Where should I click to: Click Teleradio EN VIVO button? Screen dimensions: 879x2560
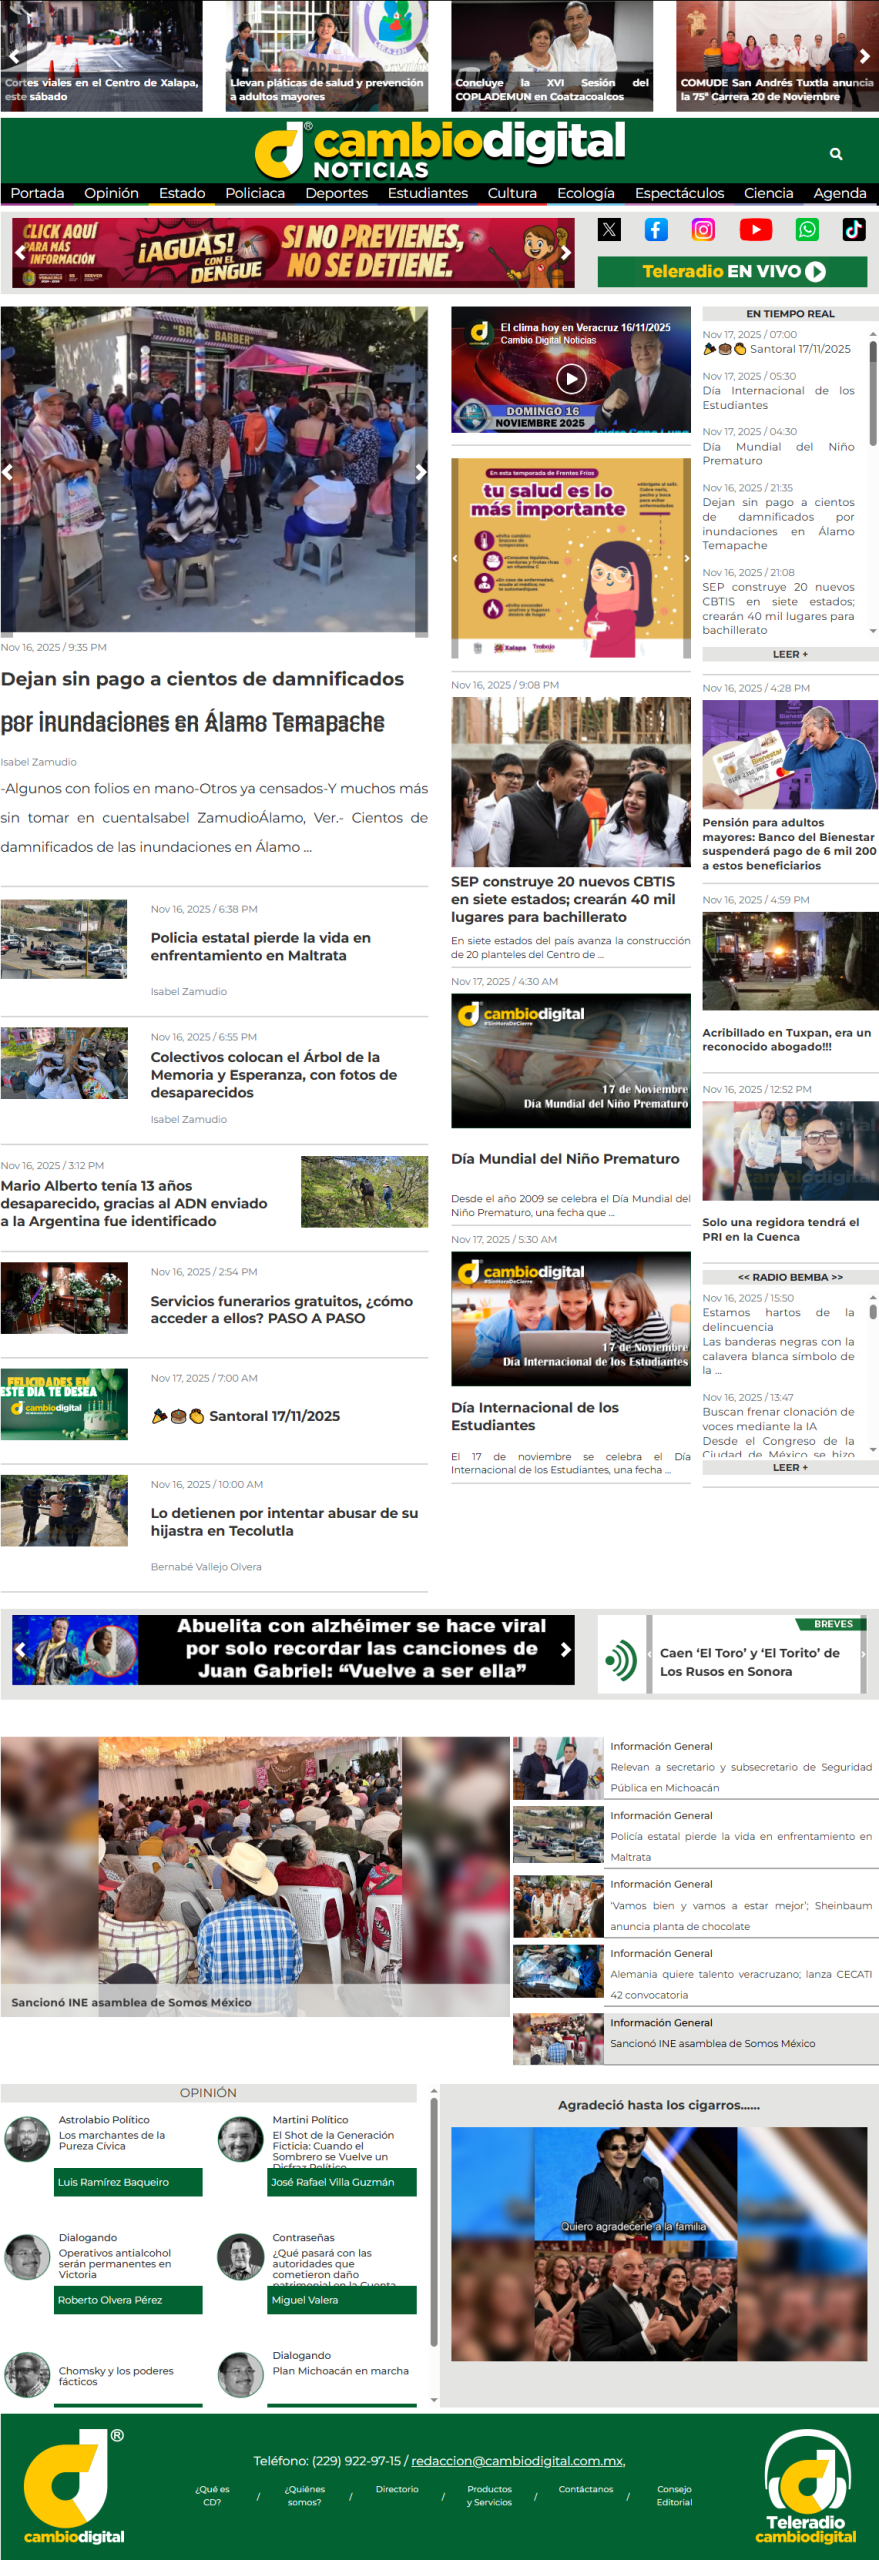pyautogui.click(x=732, y=271)
